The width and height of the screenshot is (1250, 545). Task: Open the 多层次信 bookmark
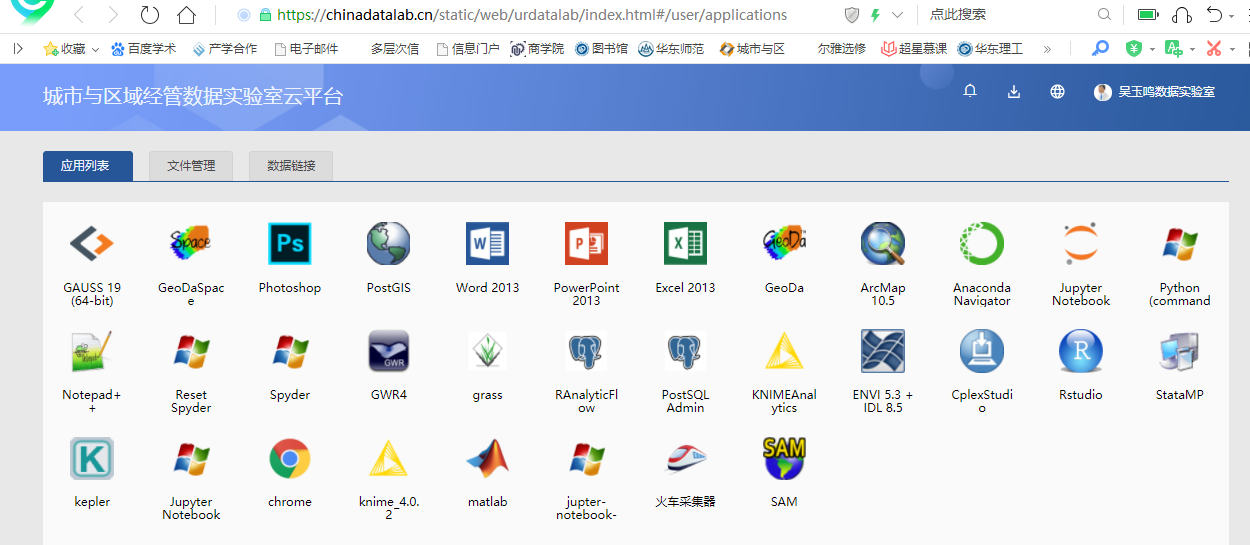coord(395,48)
